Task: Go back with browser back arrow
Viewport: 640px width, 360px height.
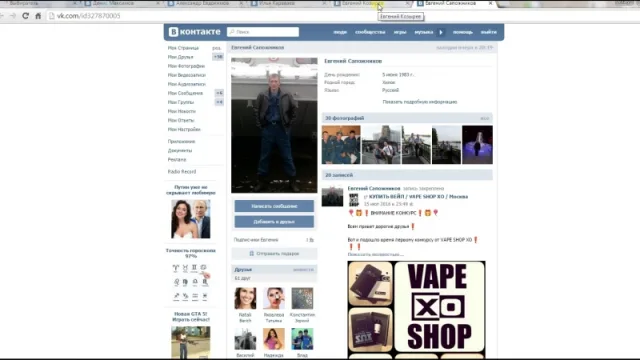Action: coord(2,16)
